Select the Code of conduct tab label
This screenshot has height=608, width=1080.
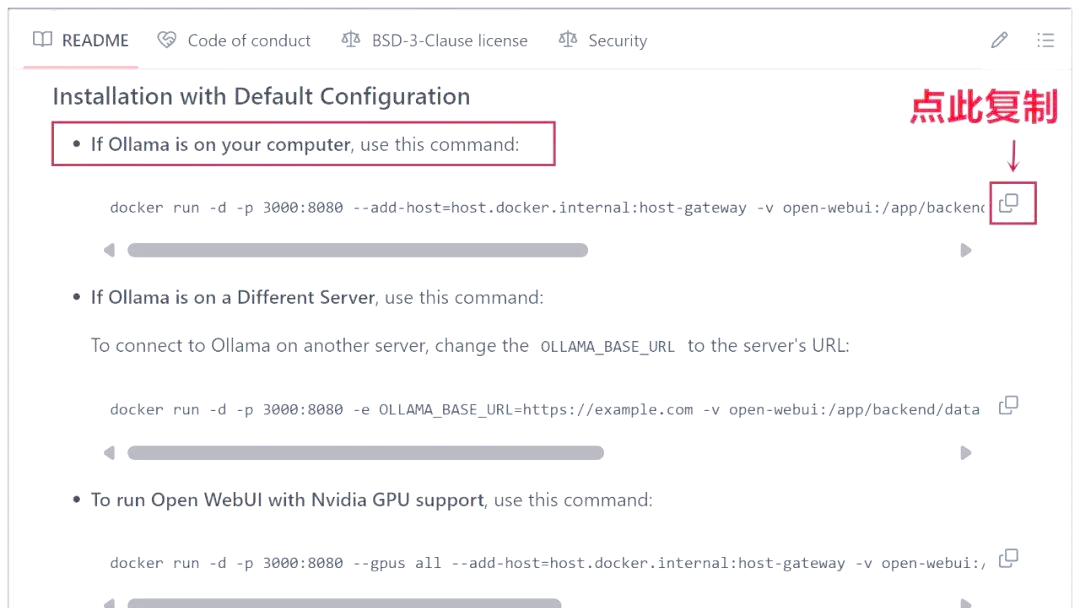(x=249, y=41)
